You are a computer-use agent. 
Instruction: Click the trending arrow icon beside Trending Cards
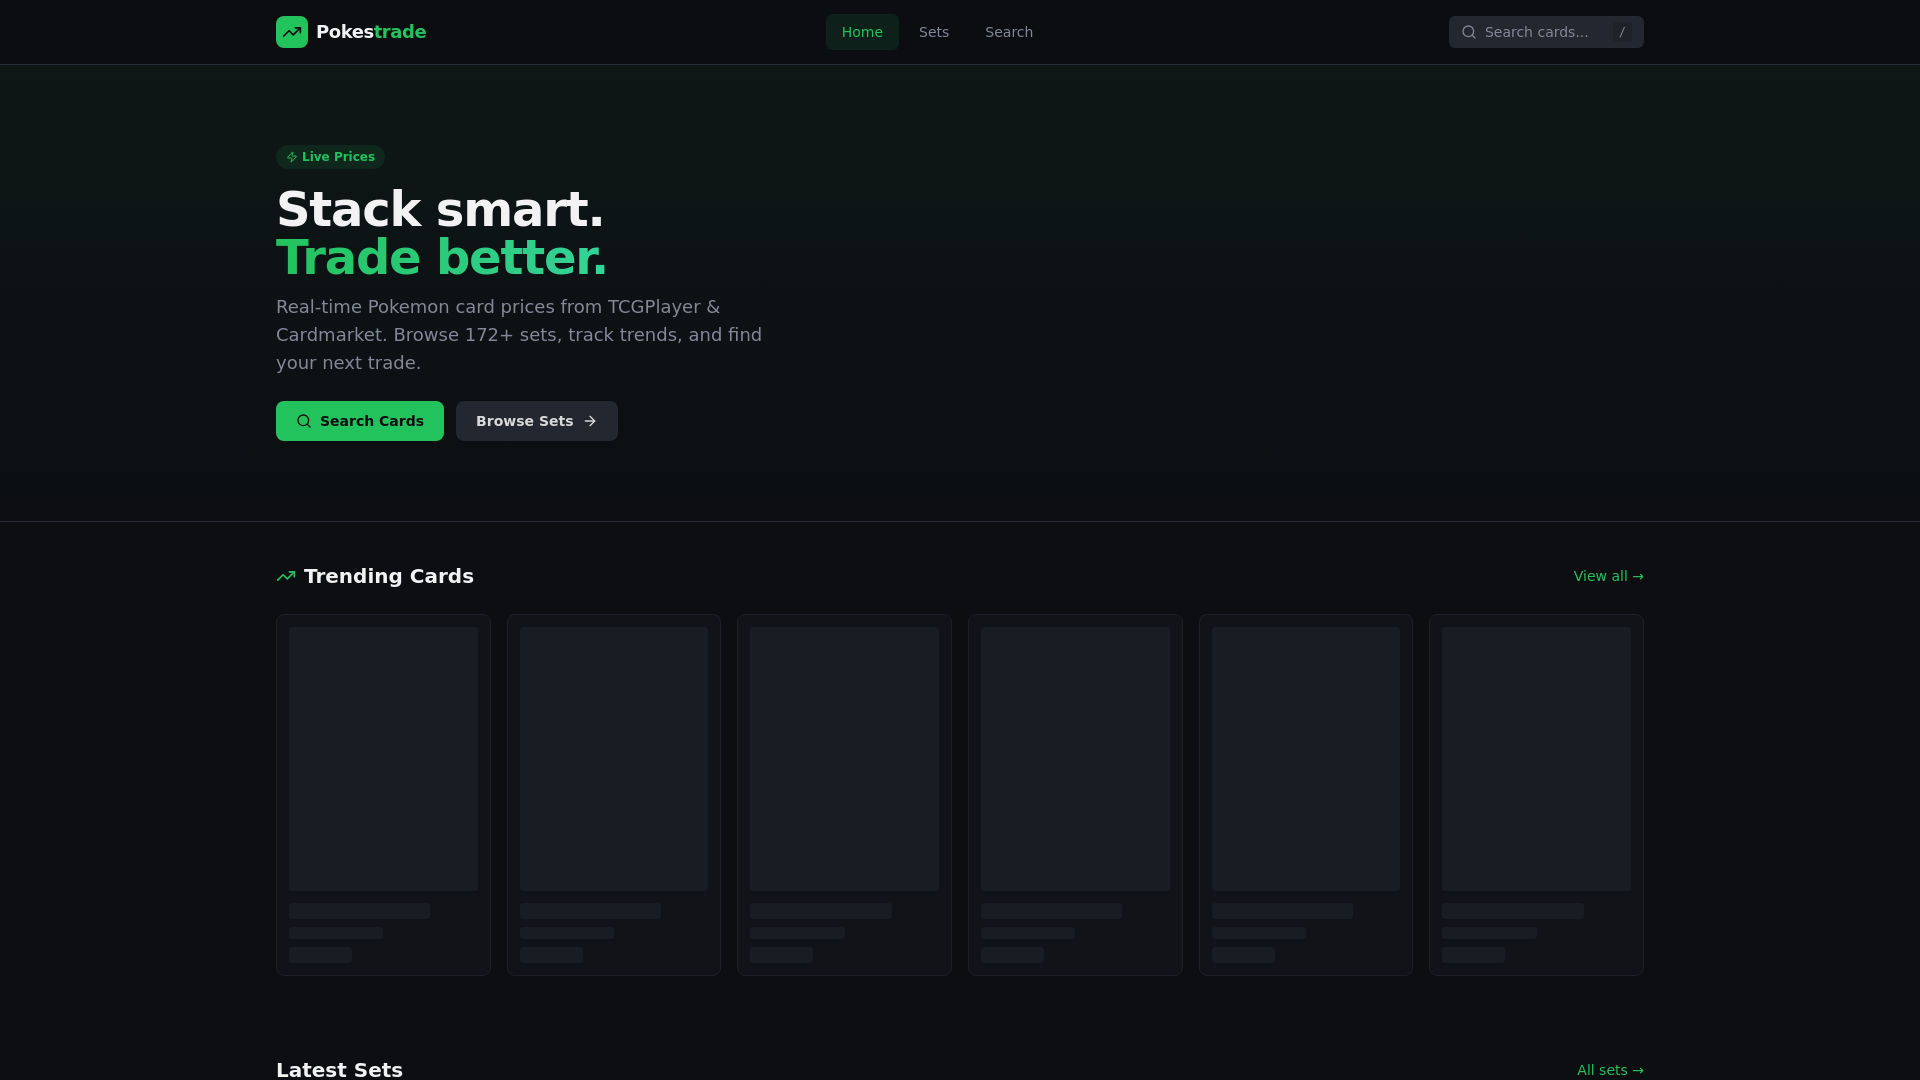(286, 576)
